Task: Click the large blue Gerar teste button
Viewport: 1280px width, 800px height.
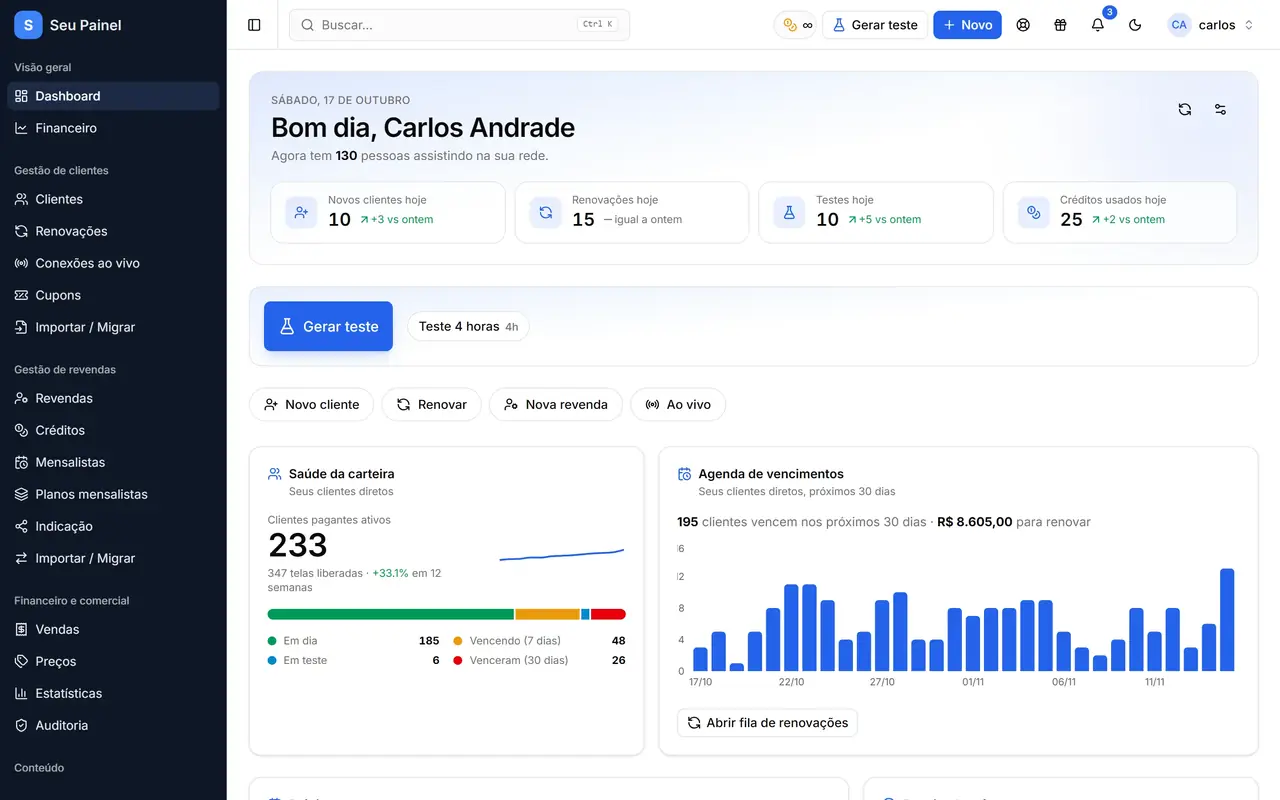Action: tap(328, 326)
